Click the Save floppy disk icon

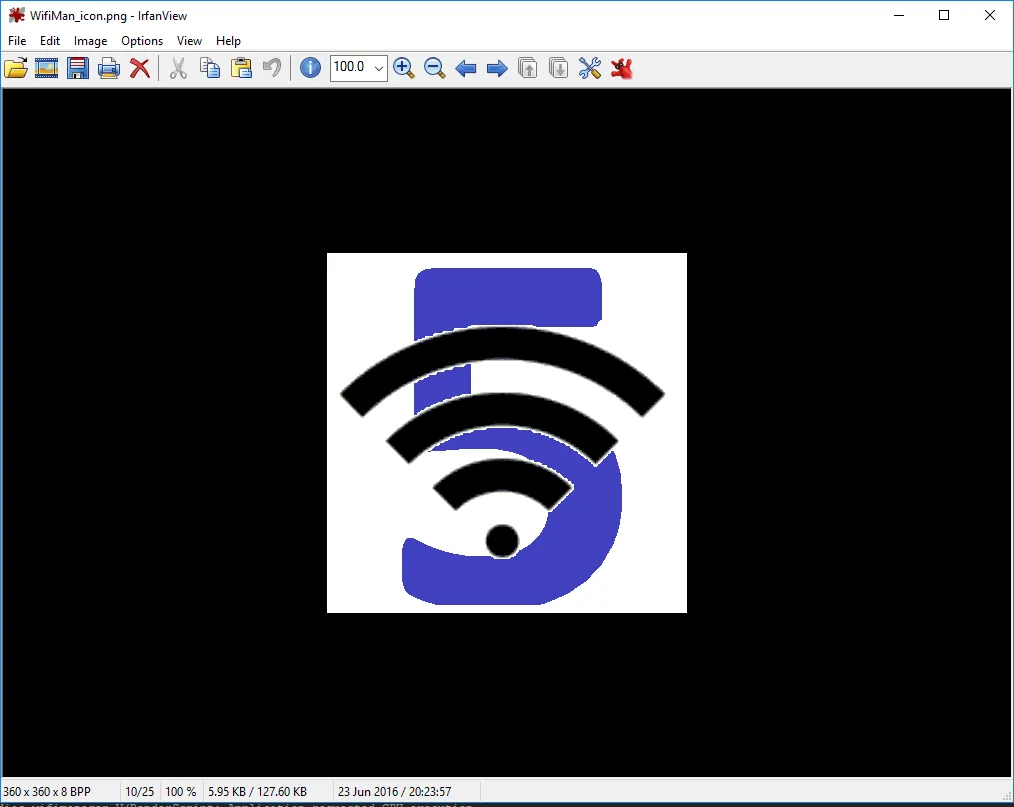point(78,68)
